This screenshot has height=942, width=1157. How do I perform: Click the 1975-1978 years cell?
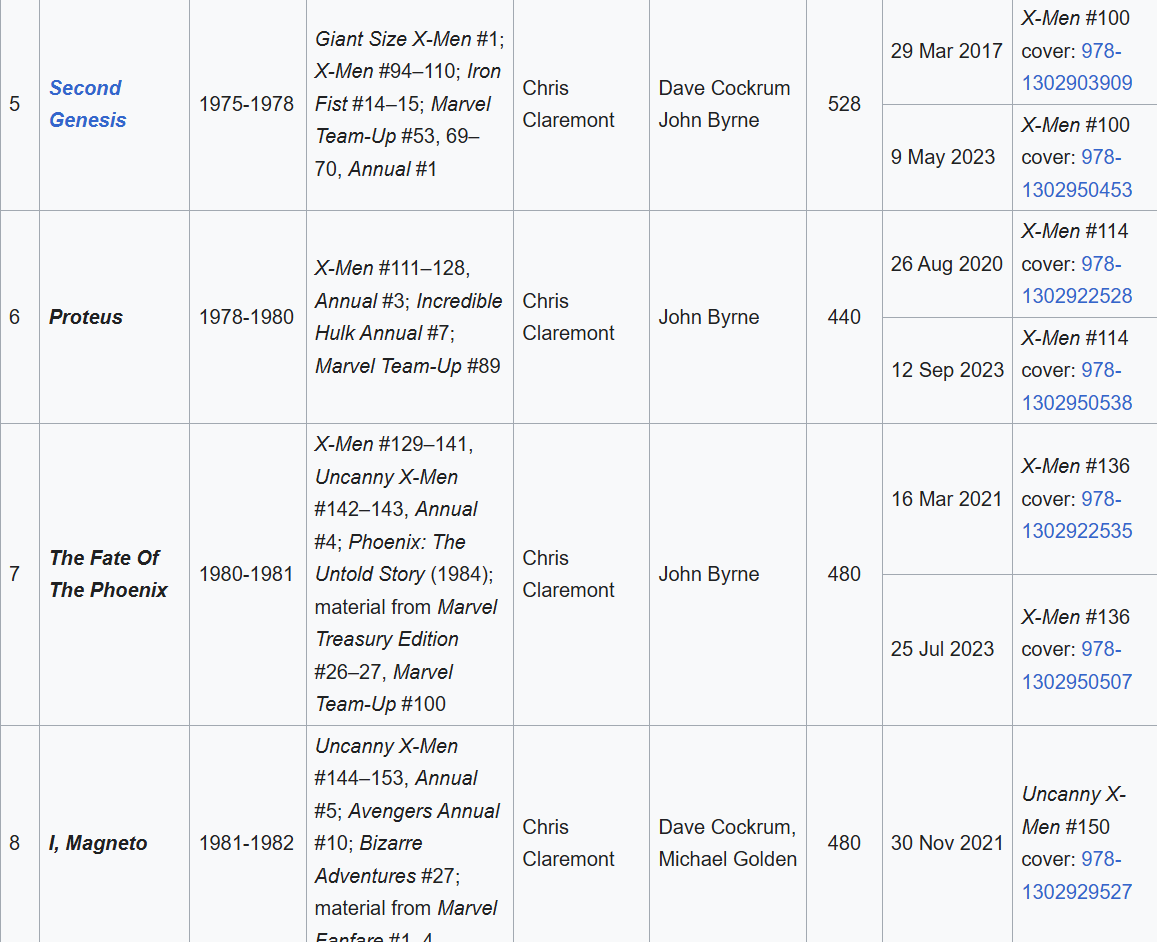coord(246,104)
